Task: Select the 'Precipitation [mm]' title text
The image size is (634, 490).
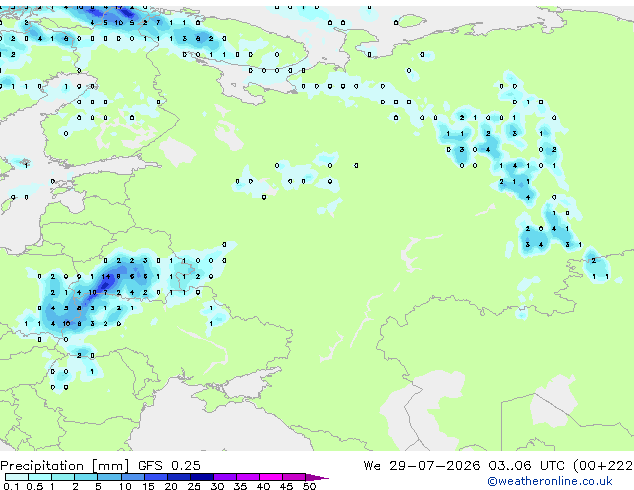Action: tap(65, 466)
